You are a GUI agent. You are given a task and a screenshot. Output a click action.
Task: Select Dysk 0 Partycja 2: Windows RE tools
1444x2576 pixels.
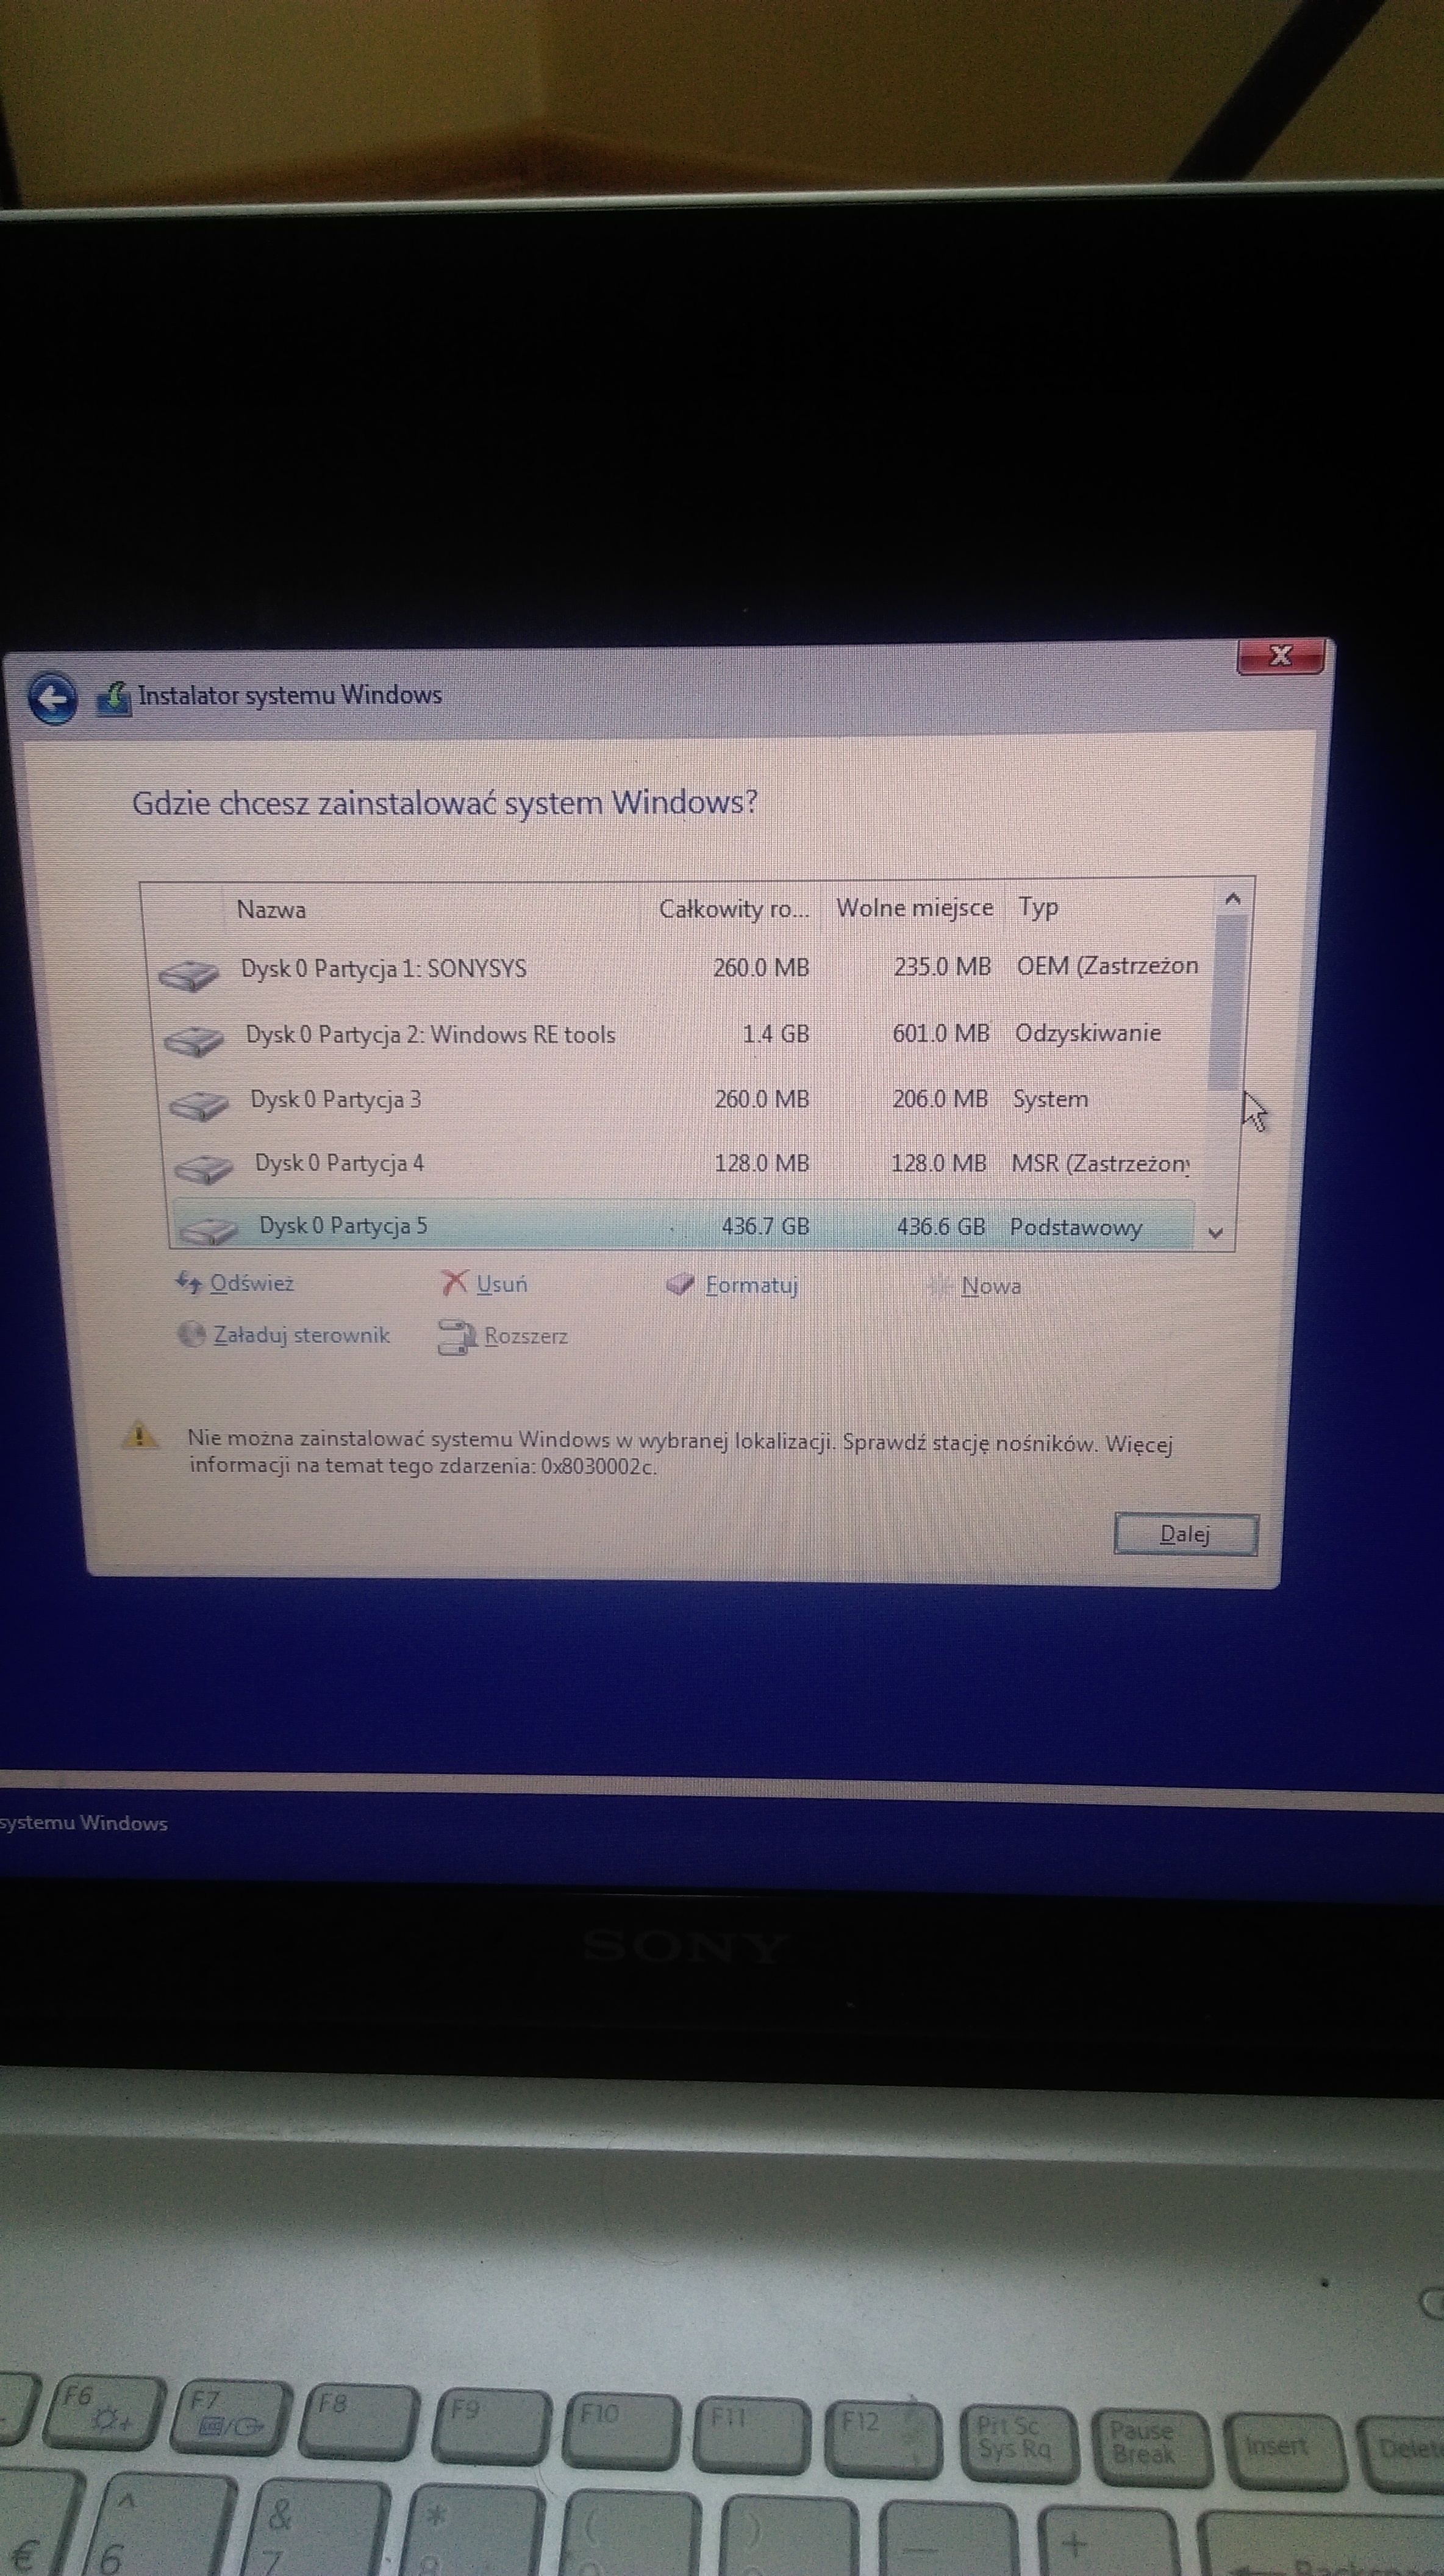click(x=682, y=1034)
